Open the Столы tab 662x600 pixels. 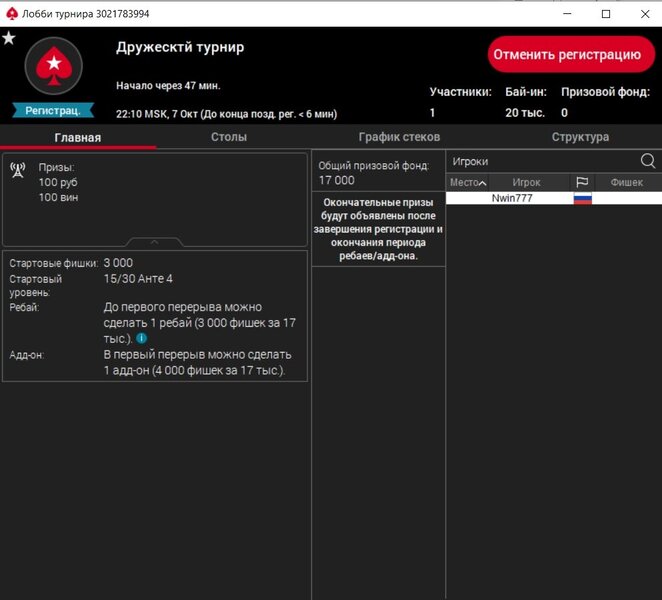[x=229, y=137]
